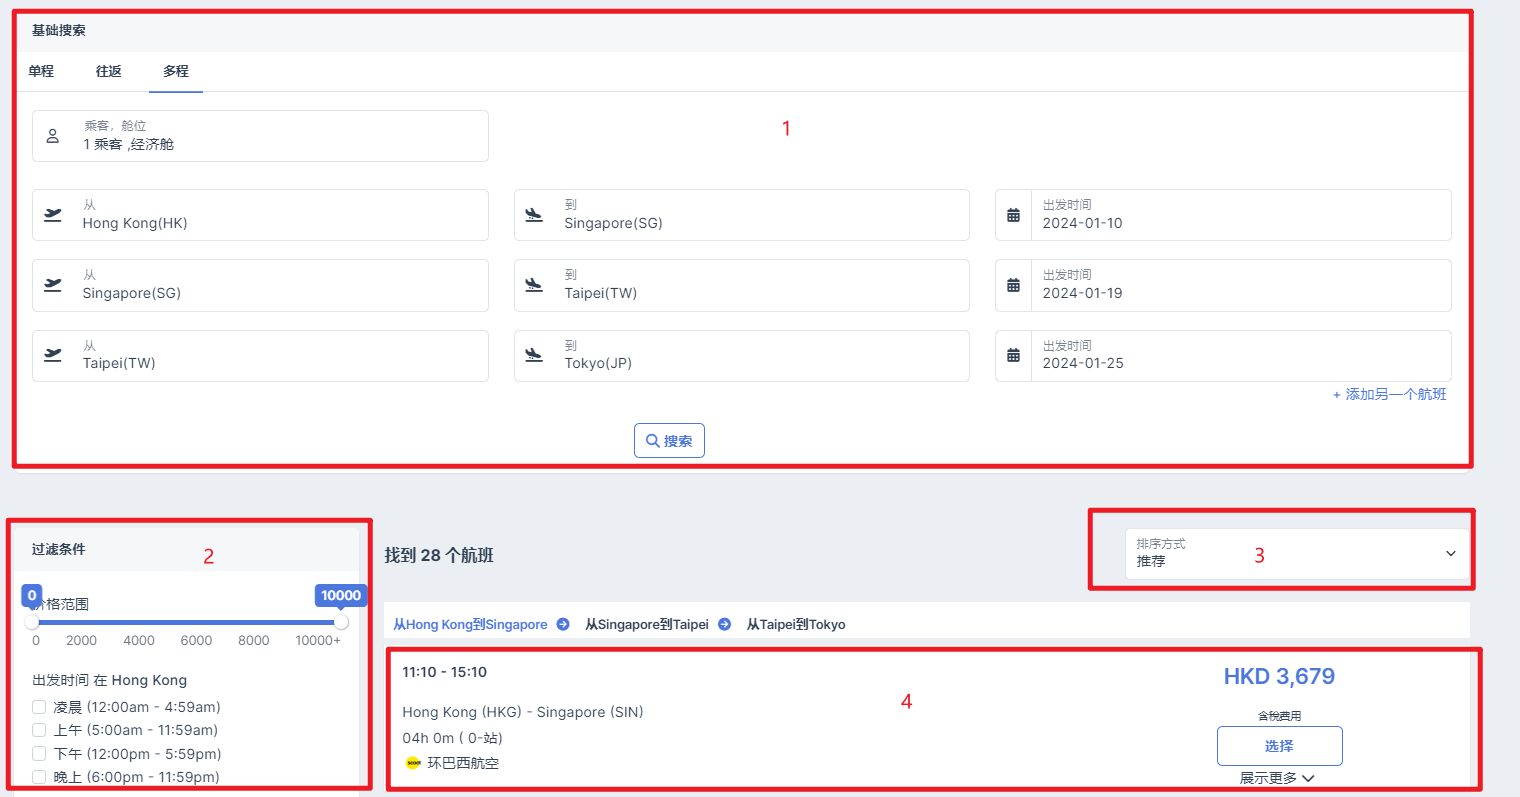
Task: Click the price range maximum slider handle
Action: [341, 622]
